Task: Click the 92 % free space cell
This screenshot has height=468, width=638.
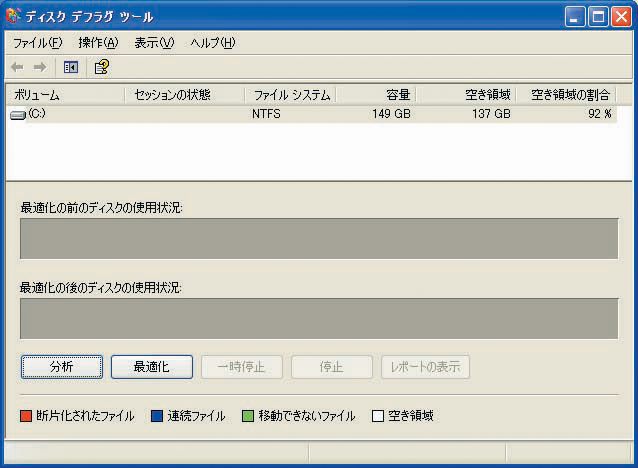Action: (x=600, y=114)
